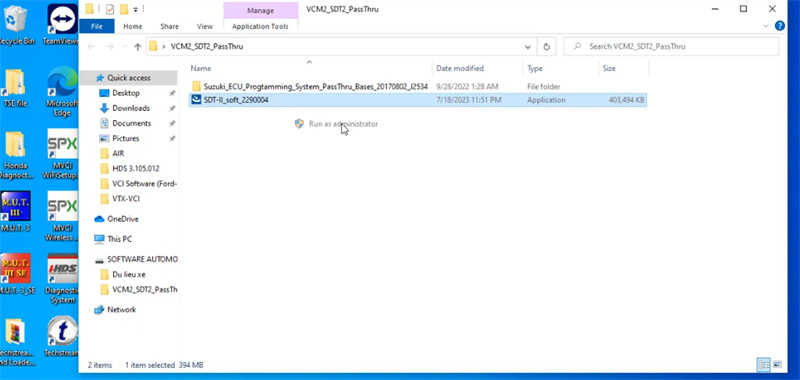Select the SOFTWARE AUTOMO drive in sidebar

[x=142, y=259]
